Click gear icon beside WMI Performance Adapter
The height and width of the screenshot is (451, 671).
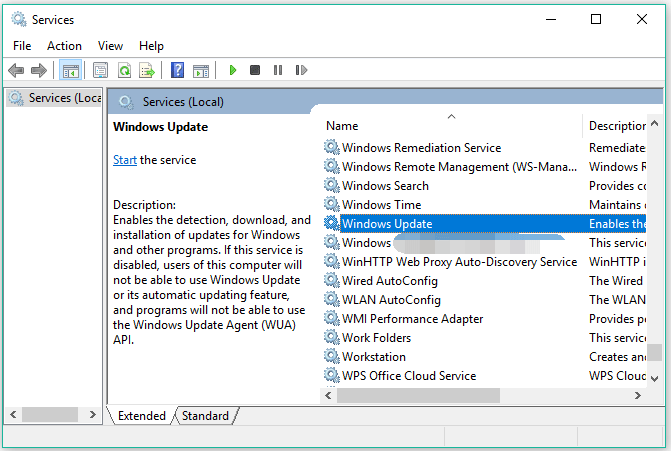click(331, 318)
